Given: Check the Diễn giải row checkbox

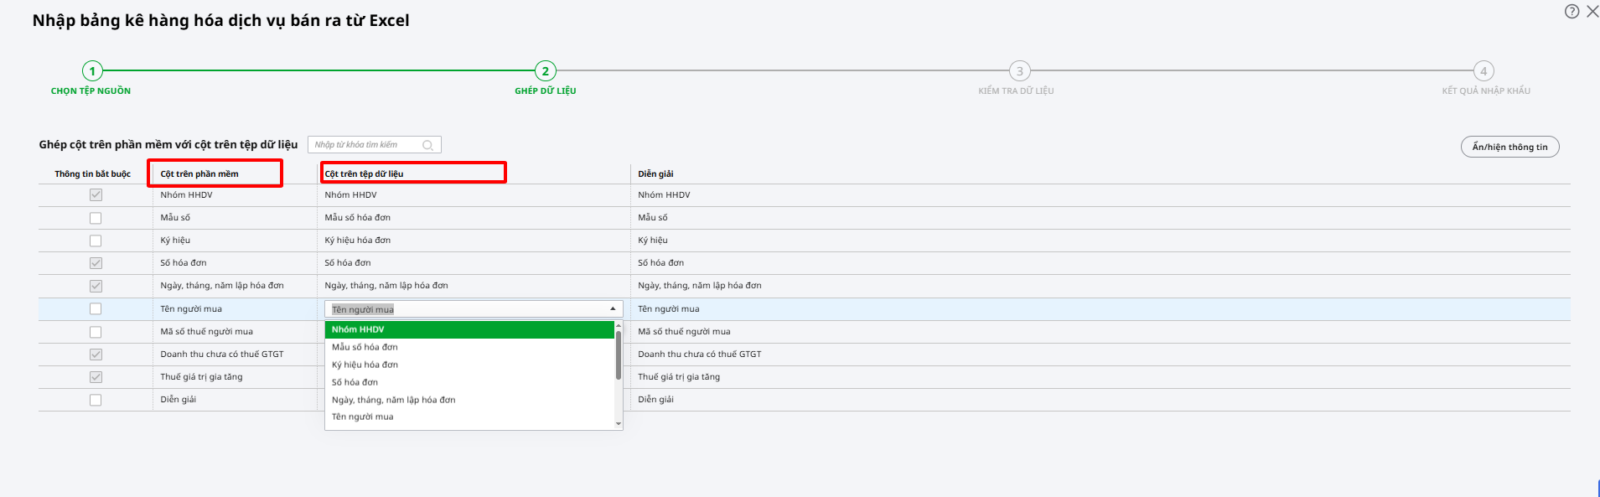Looking at the screenshot, I should point(95,400).
